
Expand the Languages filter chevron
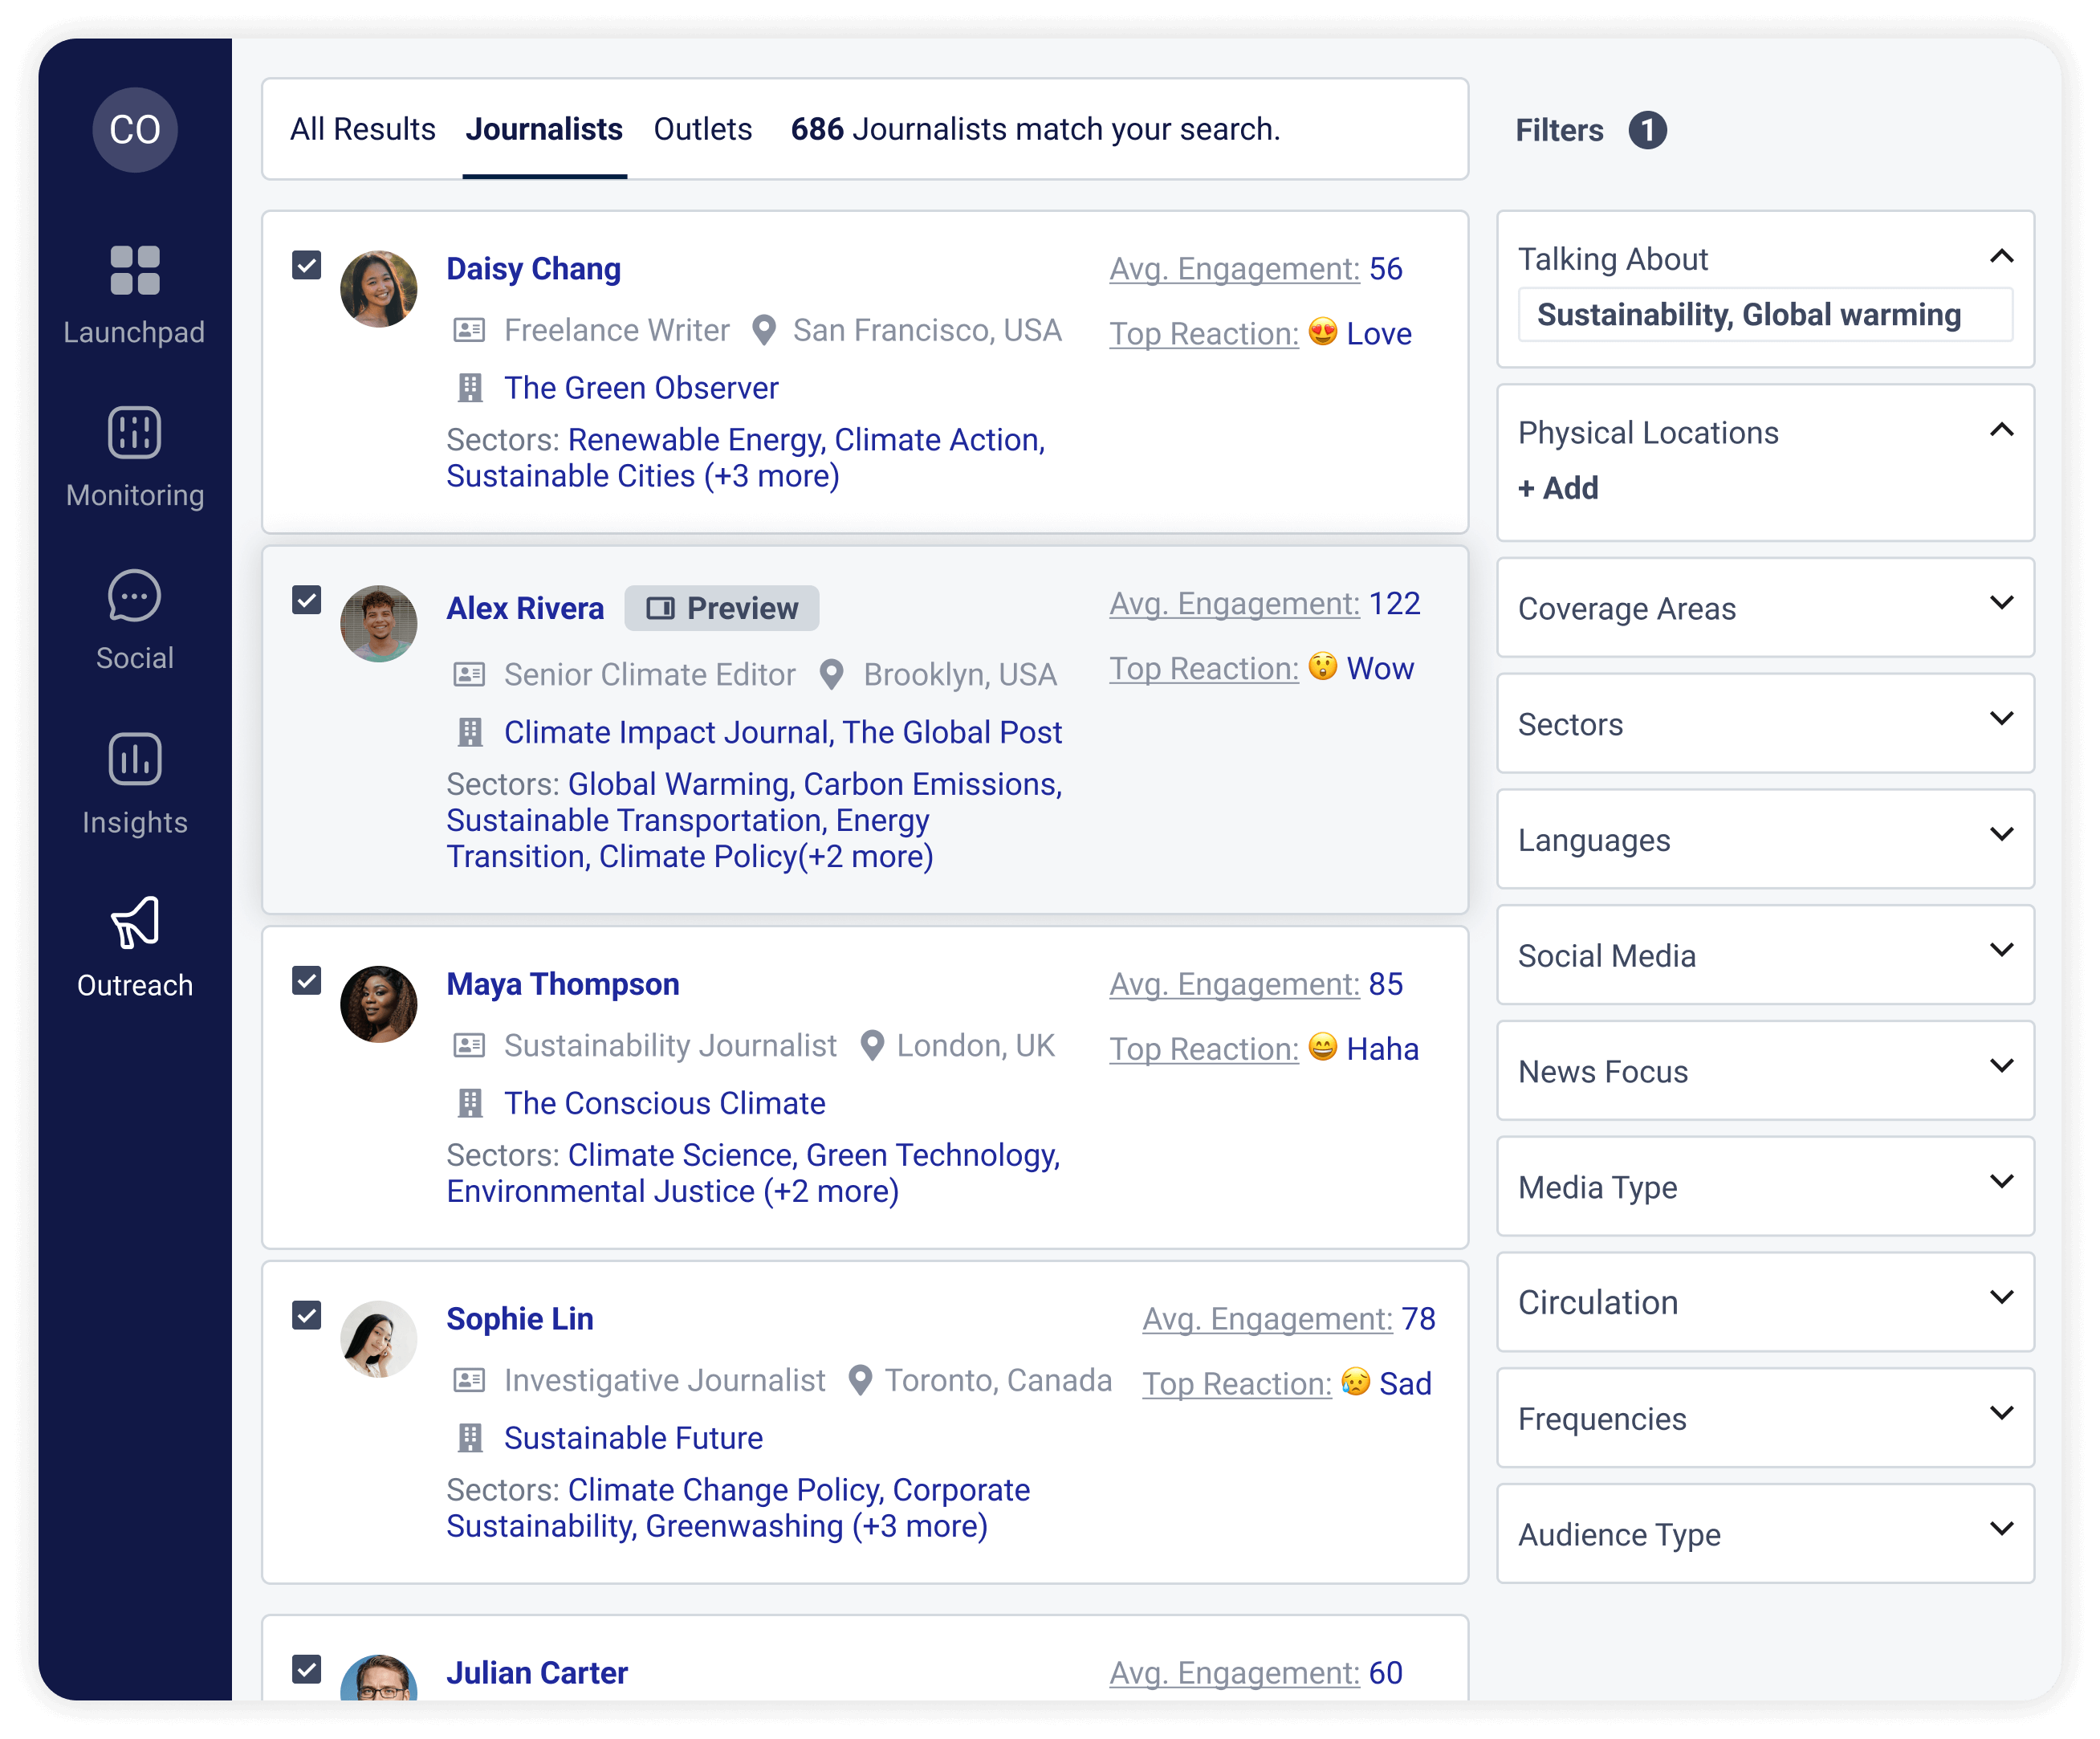(x=2001, y=834)
